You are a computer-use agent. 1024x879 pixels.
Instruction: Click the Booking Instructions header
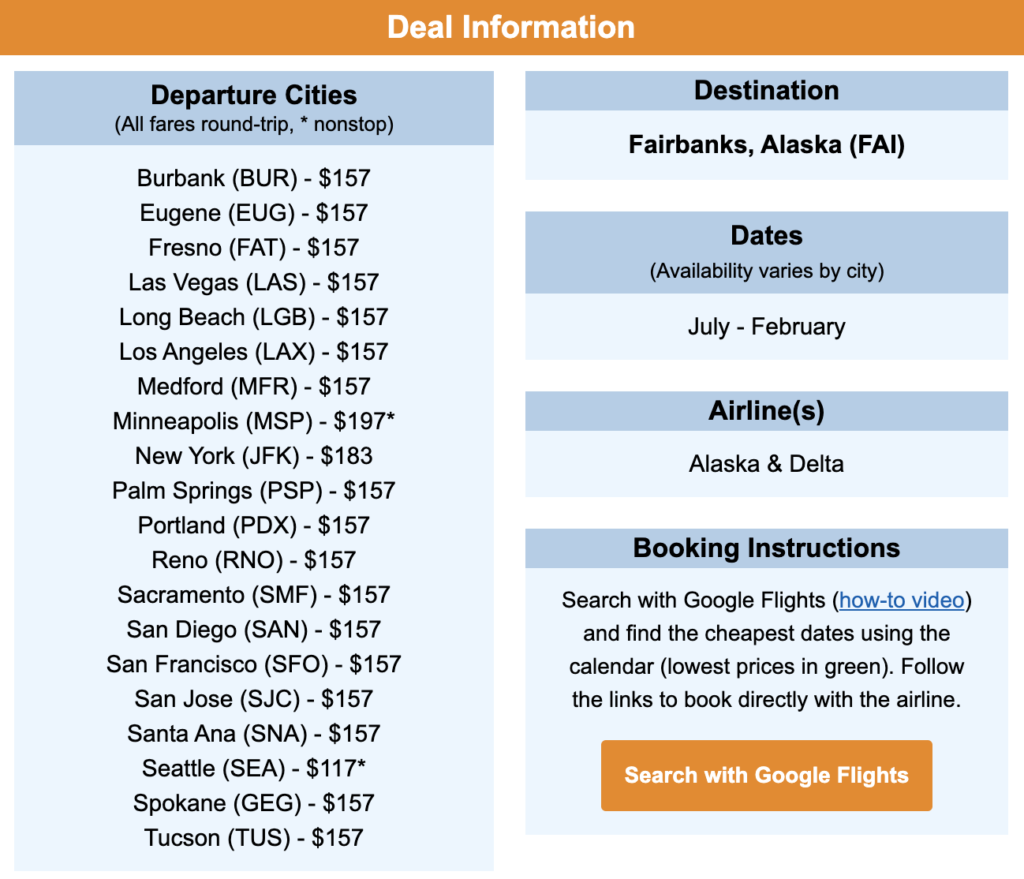click(766, 547)
